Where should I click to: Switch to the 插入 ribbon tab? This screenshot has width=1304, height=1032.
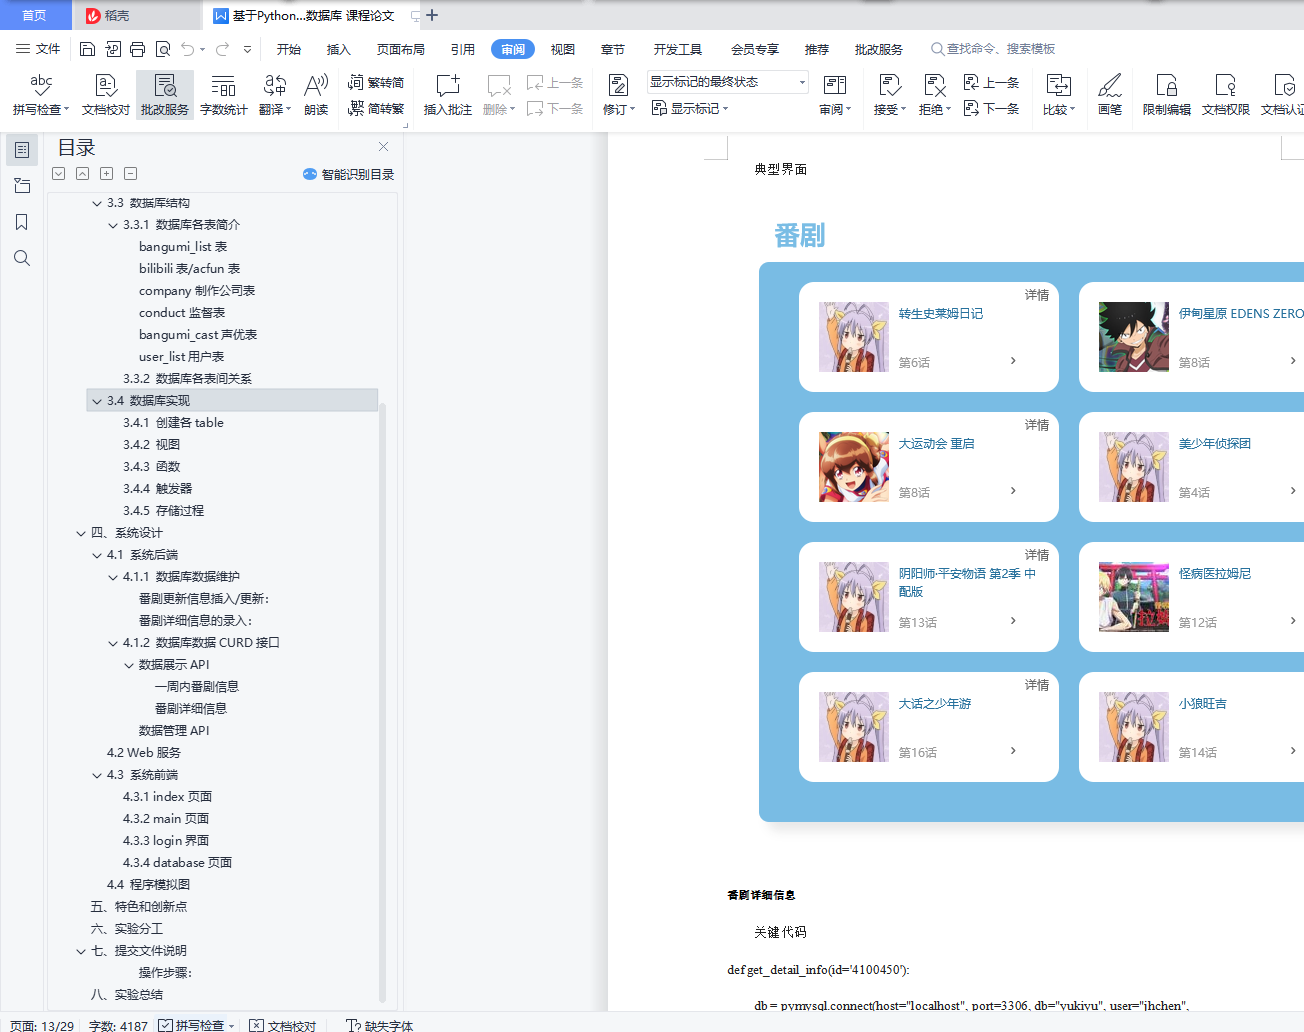pyautogui.click(x=339, y=49)
